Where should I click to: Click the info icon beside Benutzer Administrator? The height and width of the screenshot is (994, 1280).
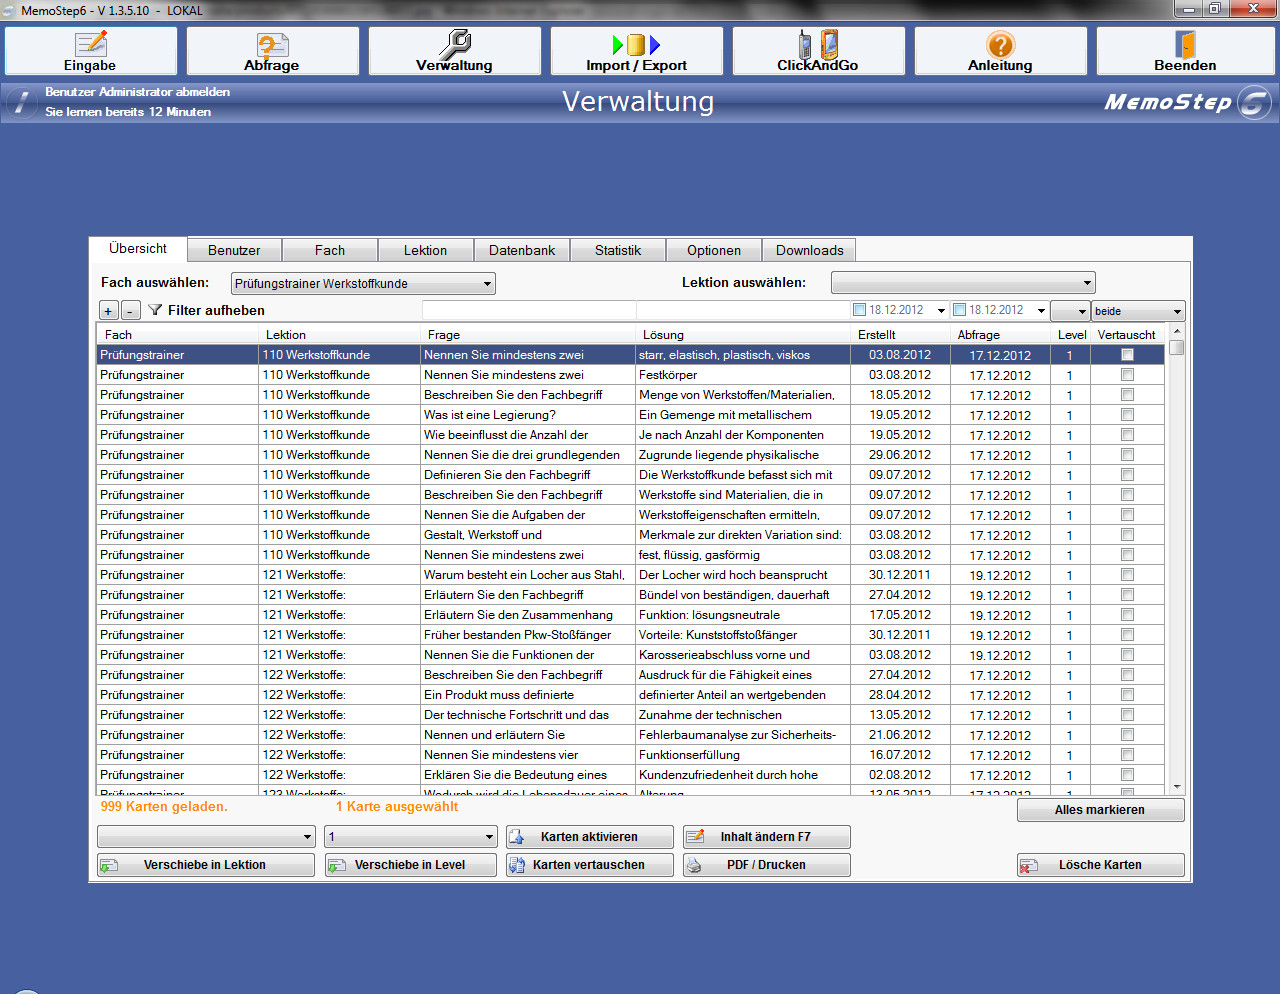(x=20, y=102)
